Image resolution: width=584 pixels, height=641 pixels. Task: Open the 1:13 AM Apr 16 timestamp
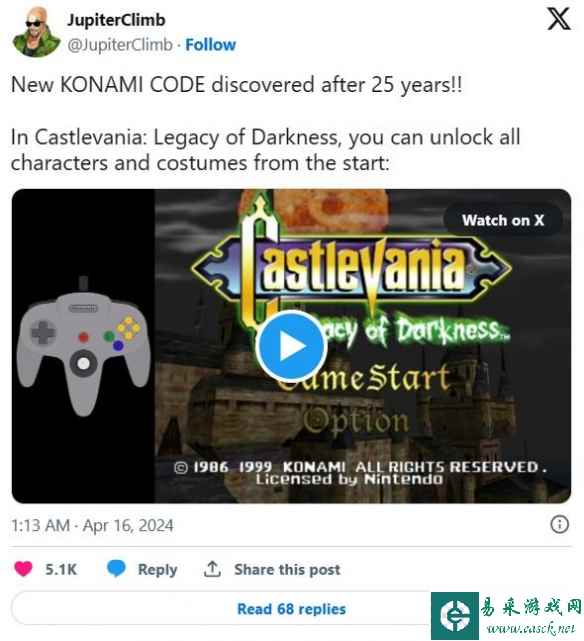click(92, 525)
